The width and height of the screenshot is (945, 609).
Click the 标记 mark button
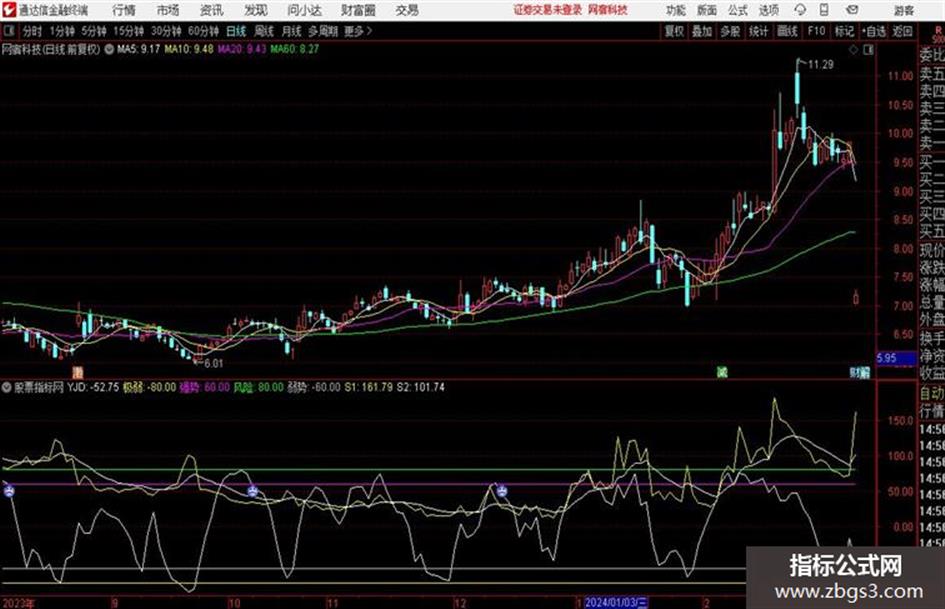coord(844,31)
